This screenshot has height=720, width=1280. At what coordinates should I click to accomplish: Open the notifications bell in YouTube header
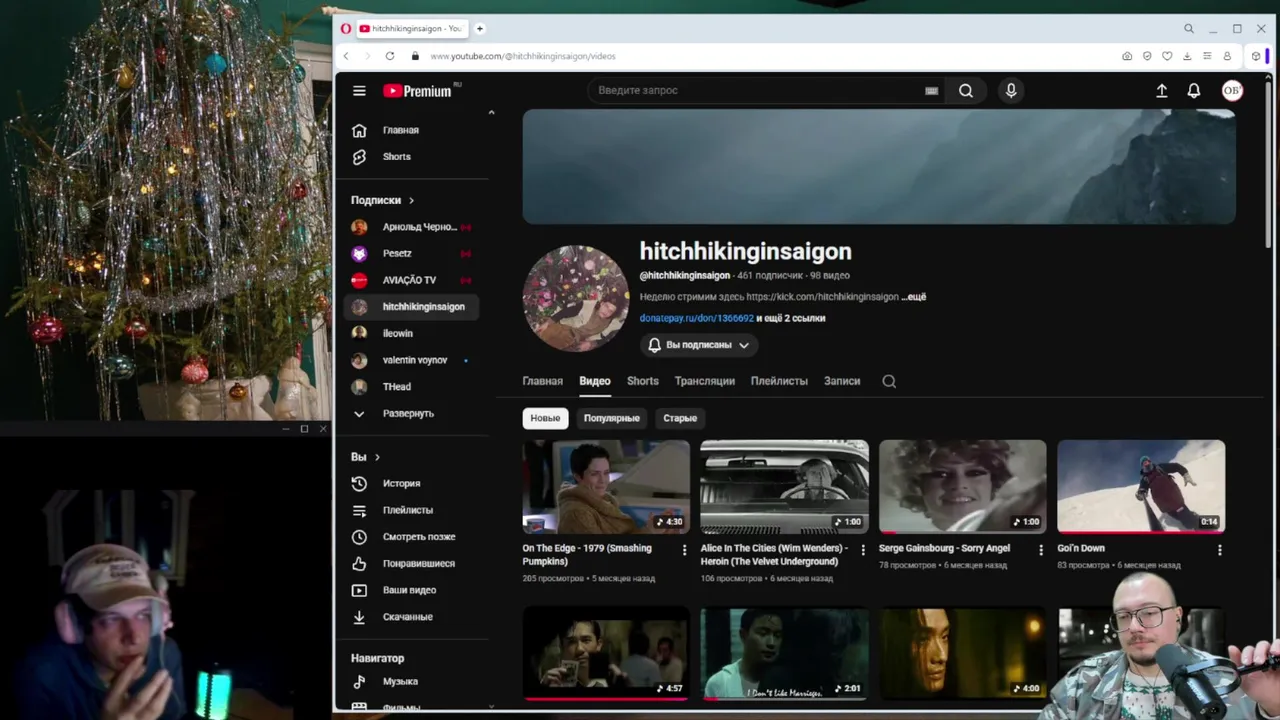click(x=1194, y=91)
